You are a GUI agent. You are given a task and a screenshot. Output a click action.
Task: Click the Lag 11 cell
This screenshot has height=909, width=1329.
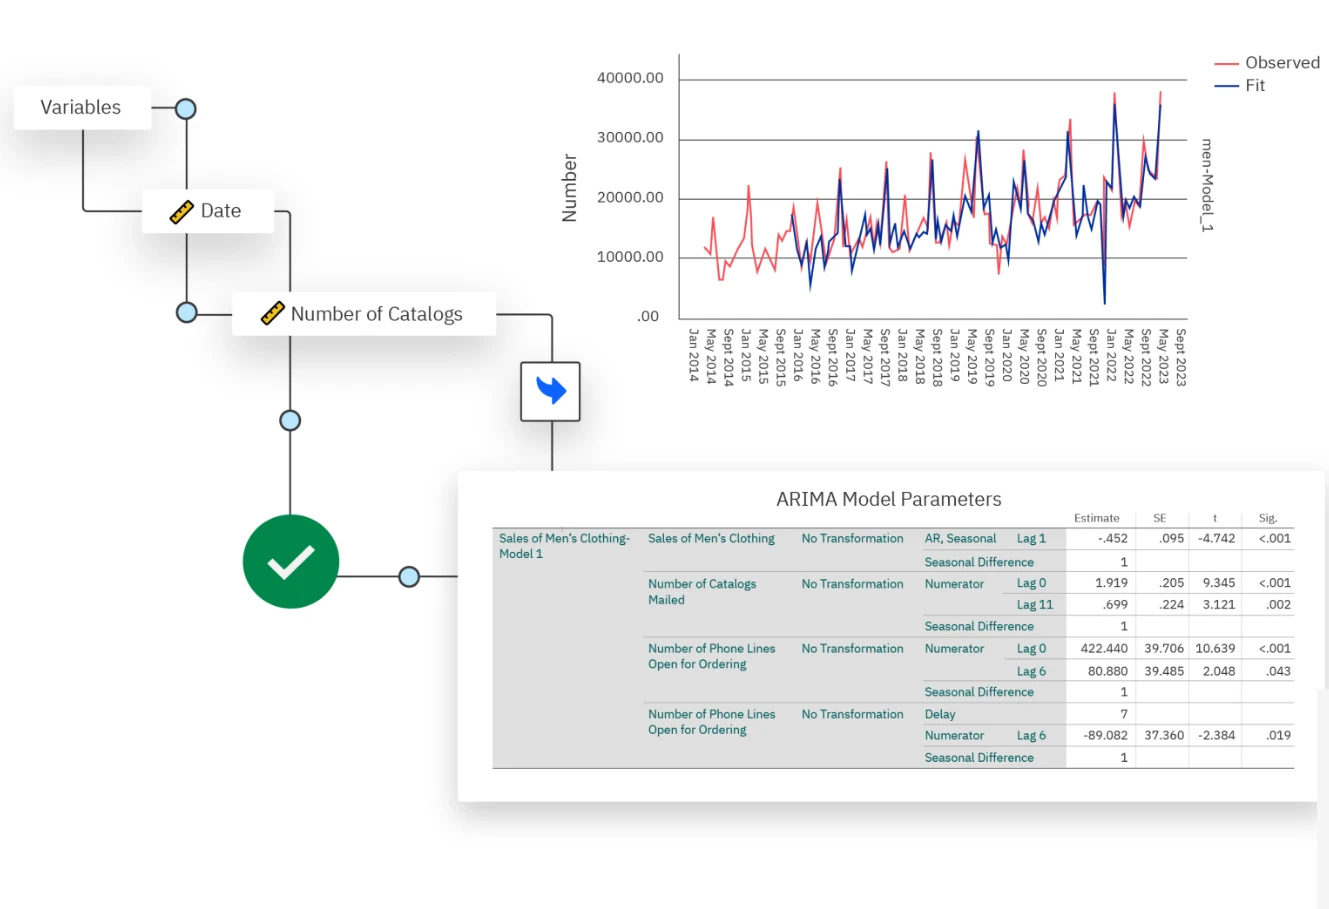(1035, 604)
